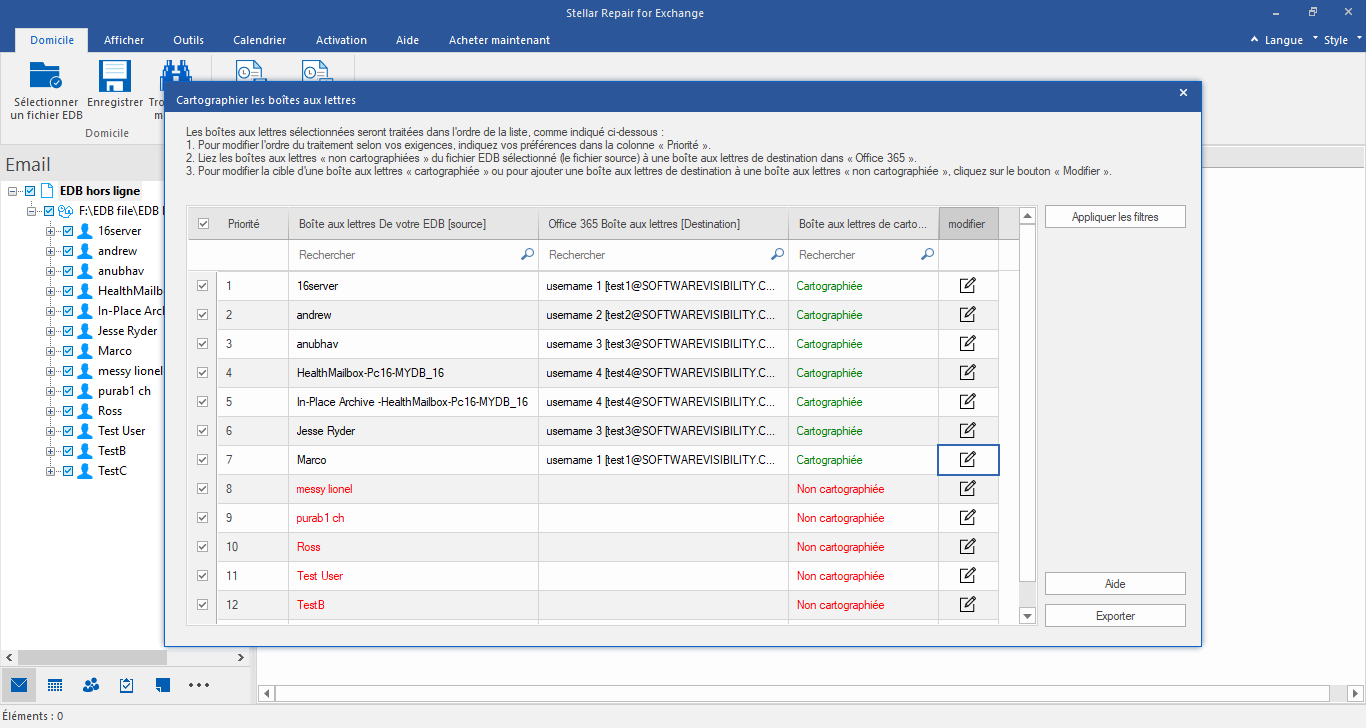Open Acheter maintenant tab
Image resolution: width=1366 pixels, height=728 pixels.
click(499, 40)
